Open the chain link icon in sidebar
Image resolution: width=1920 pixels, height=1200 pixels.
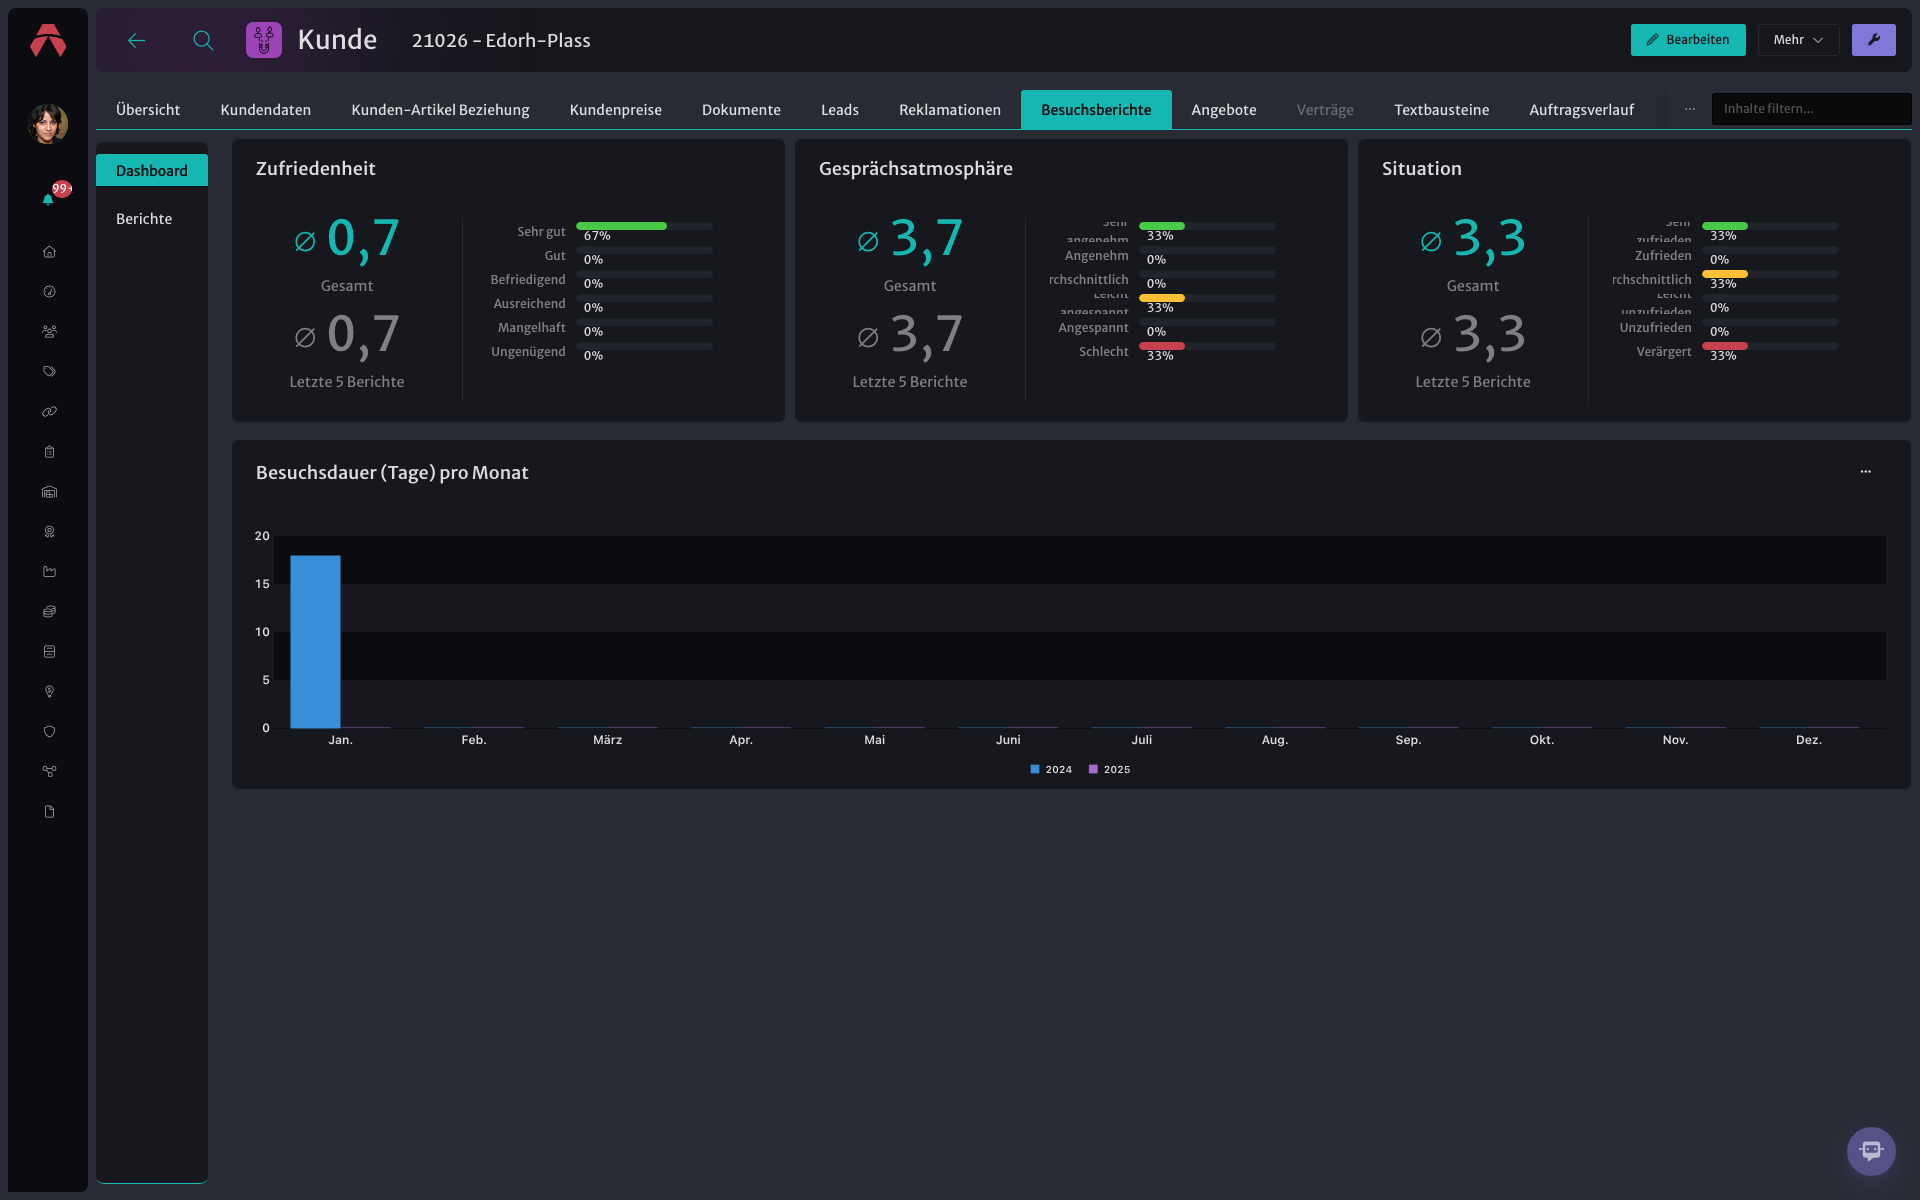(49, 412)
